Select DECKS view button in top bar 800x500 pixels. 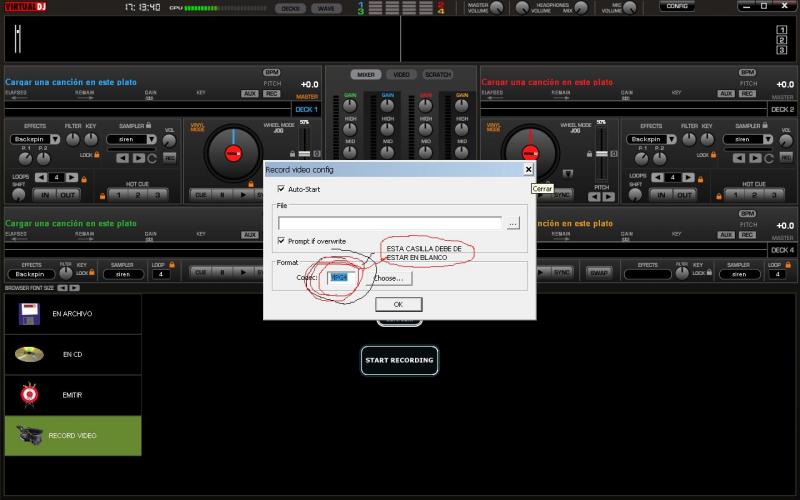[290, 8]
